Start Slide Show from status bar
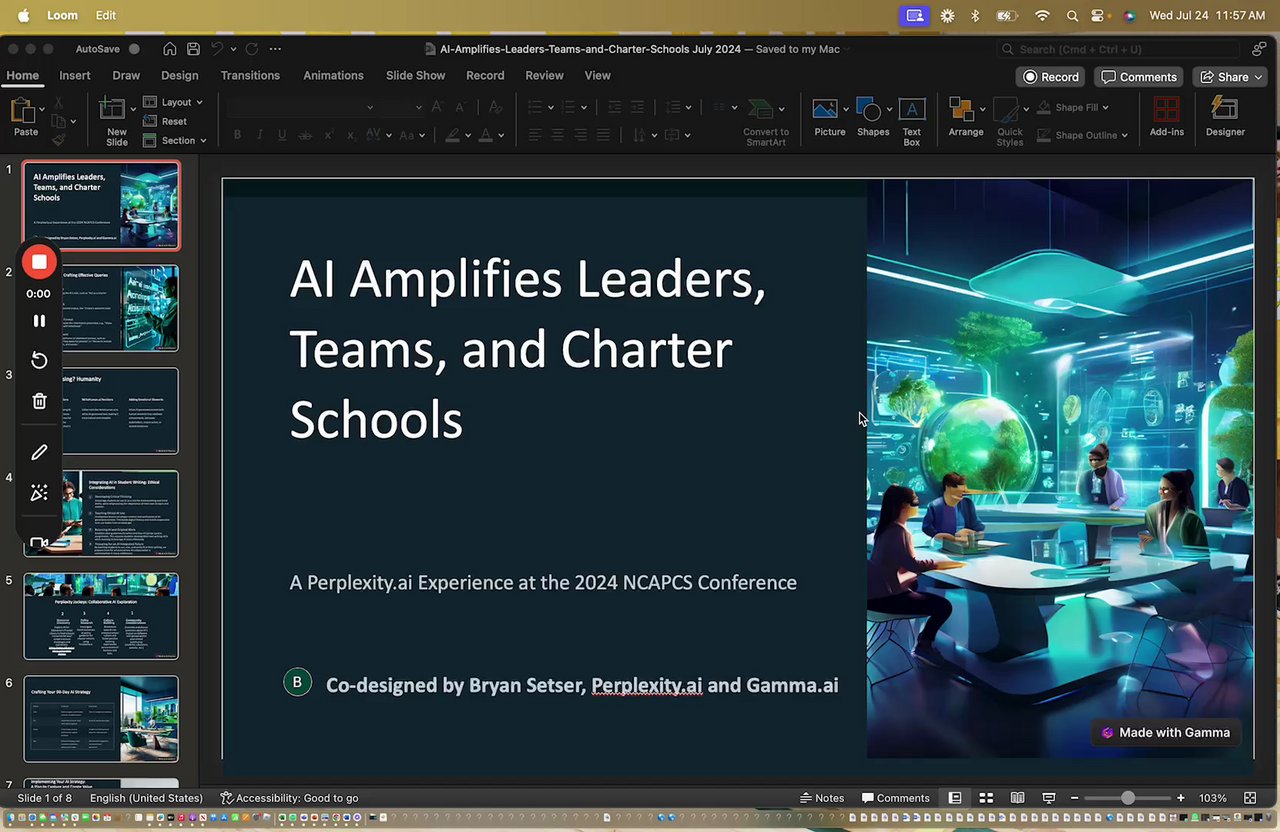 click(x=1049, y=798)
